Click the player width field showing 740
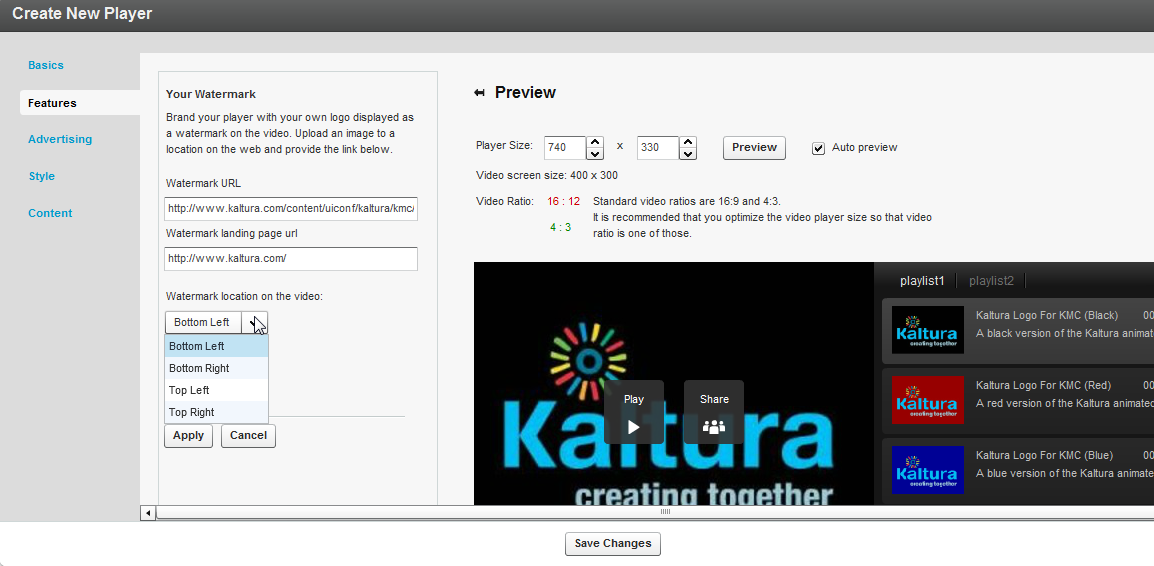Screen dimensions: 1154x566 564,148
